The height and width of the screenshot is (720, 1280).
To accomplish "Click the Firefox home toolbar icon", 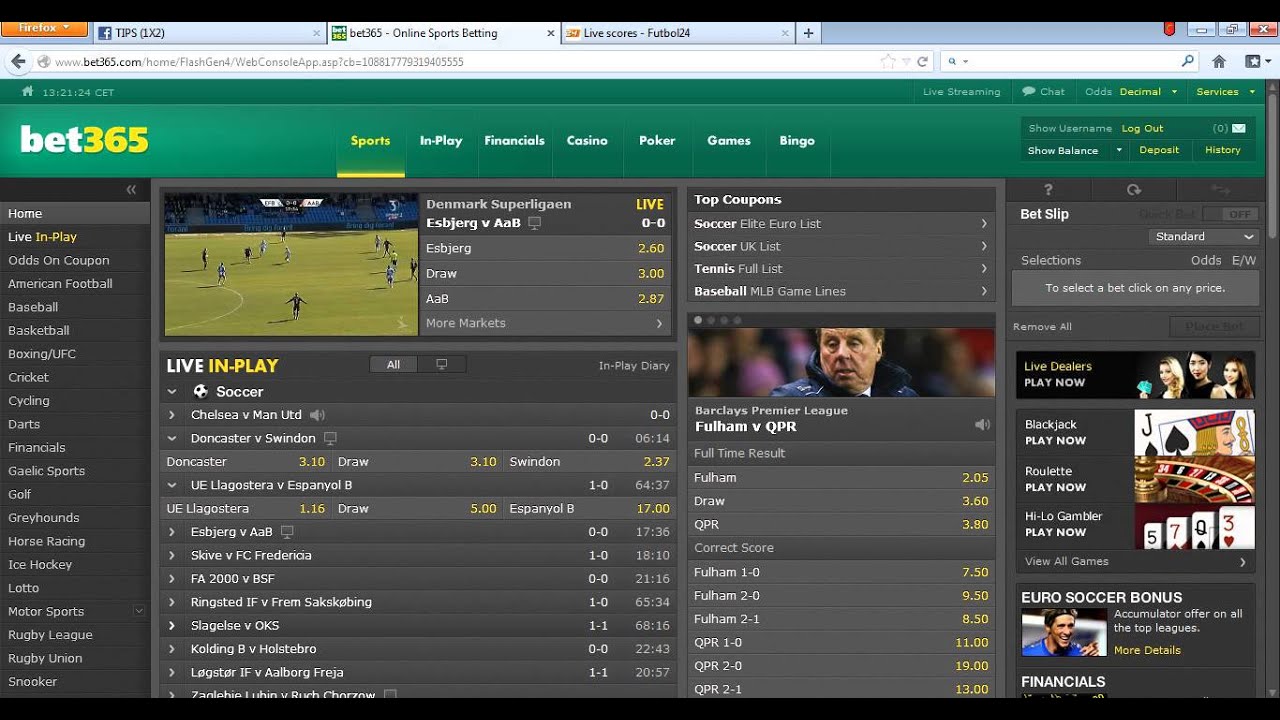I will point(1218,61).
